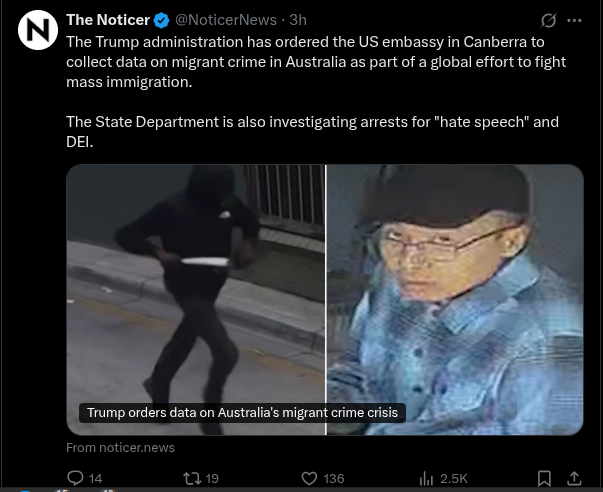
Task: Like the post with heart icon
Action: (309, 478)
